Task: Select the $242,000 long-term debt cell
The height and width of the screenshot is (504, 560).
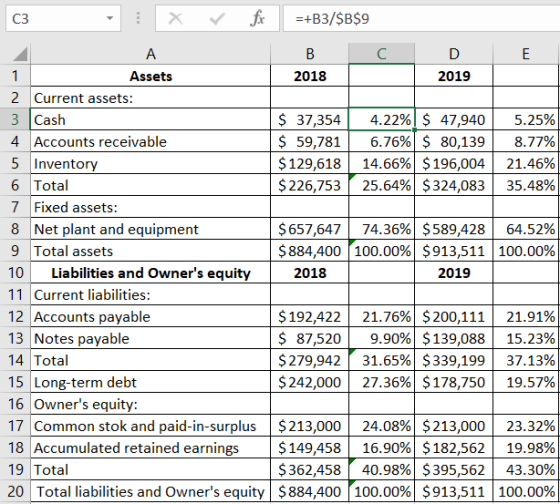Action: (310, 382)
